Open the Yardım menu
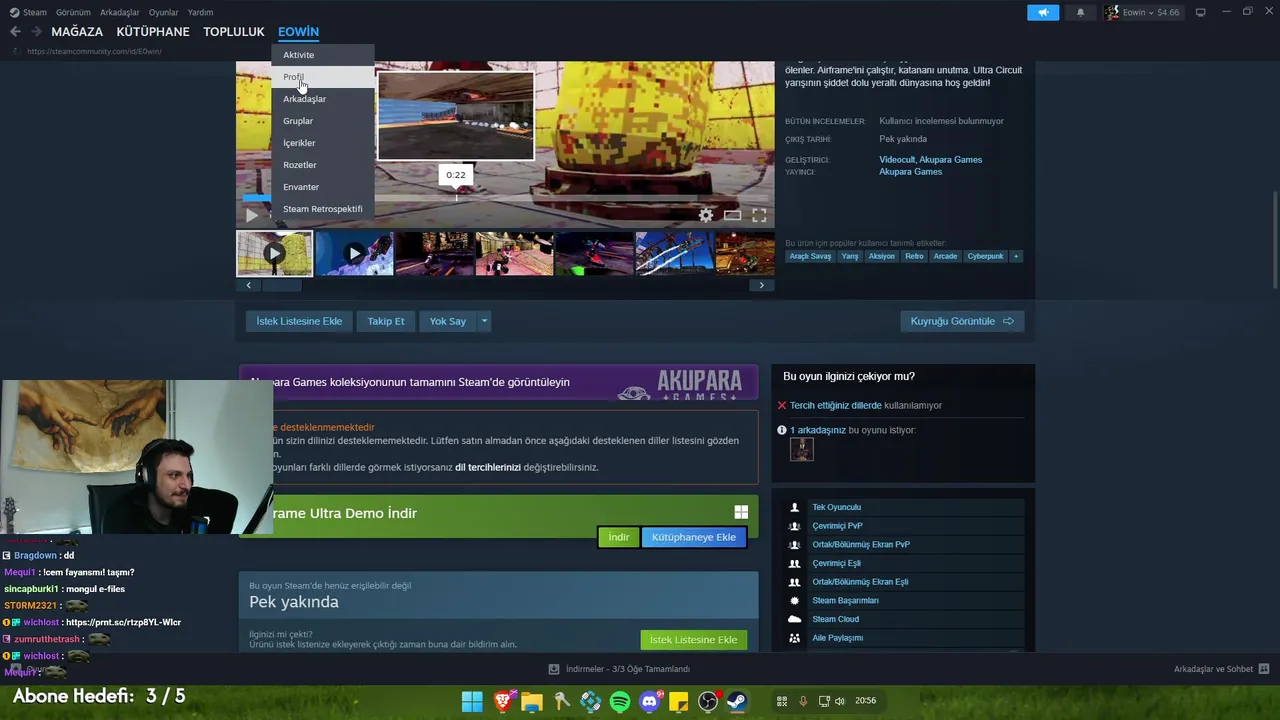 (x=200, y=12)
